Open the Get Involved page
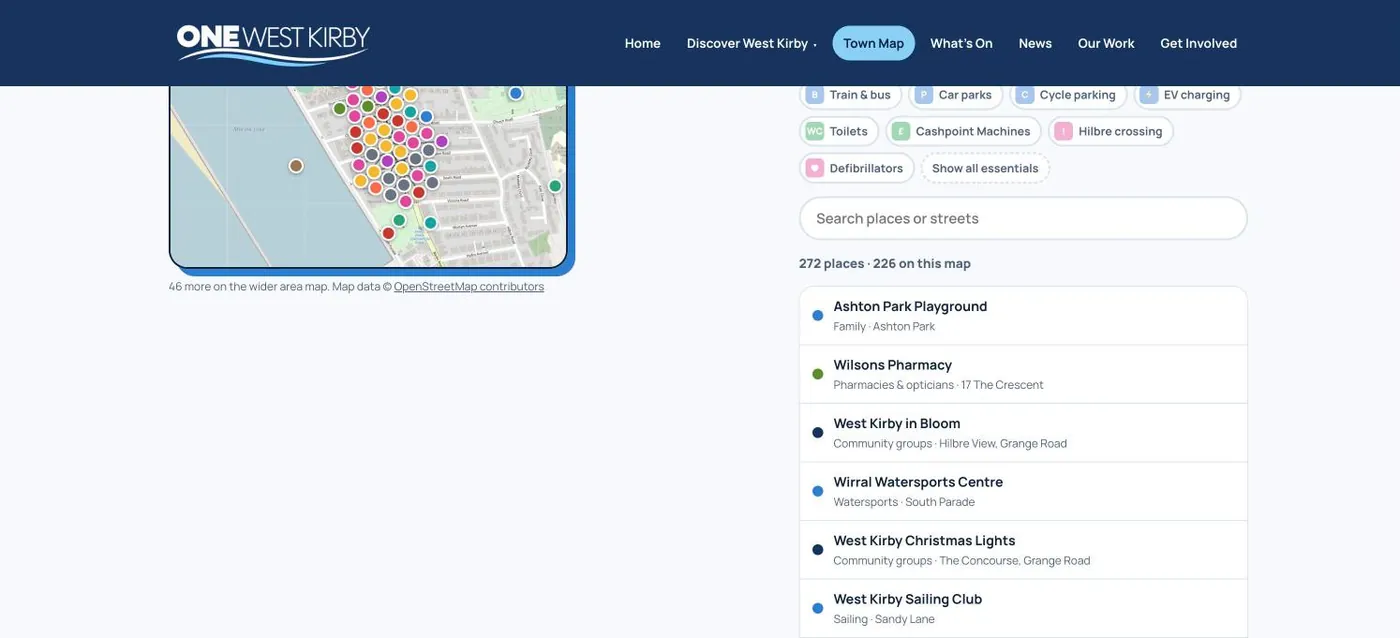Screen dimensions: 1400x638 pyautogui.click(x=1198, y=43)
